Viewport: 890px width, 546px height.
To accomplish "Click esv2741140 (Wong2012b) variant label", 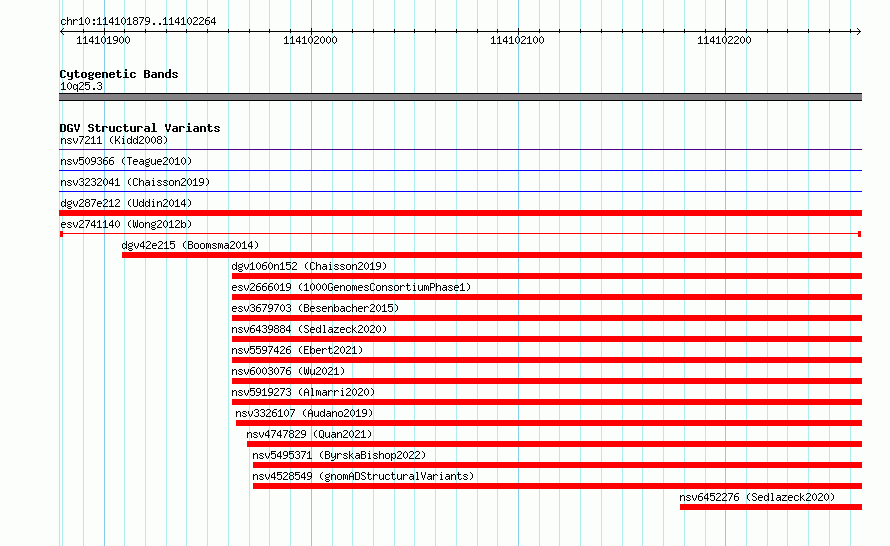I will [126, 224].
